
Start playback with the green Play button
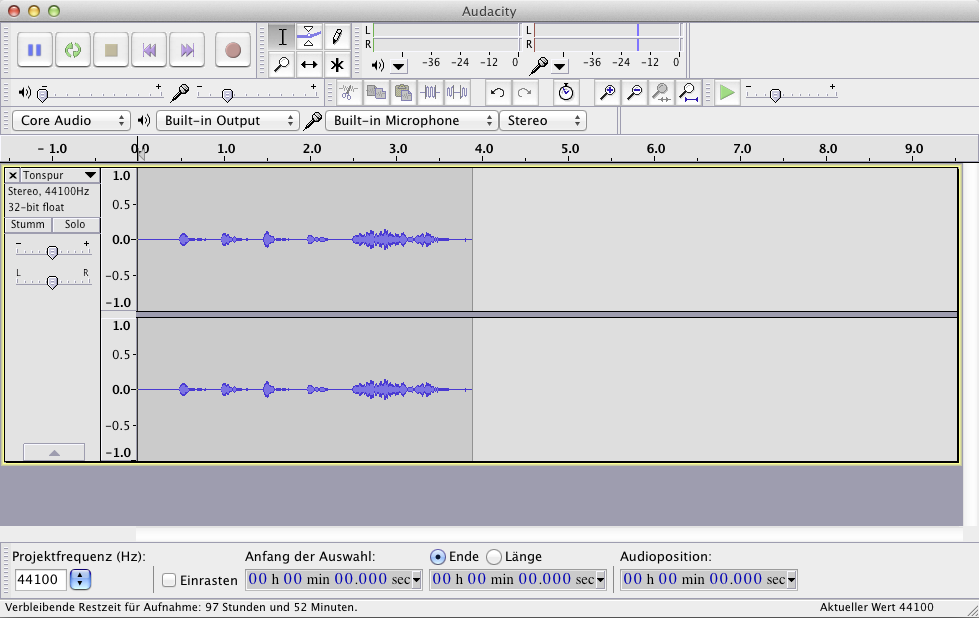(x=72, y=50)
